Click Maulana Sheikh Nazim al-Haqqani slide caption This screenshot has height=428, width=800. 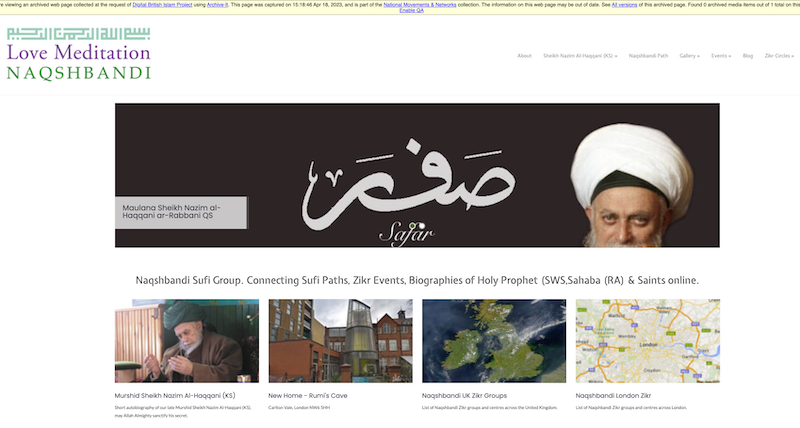coord(181,212)
